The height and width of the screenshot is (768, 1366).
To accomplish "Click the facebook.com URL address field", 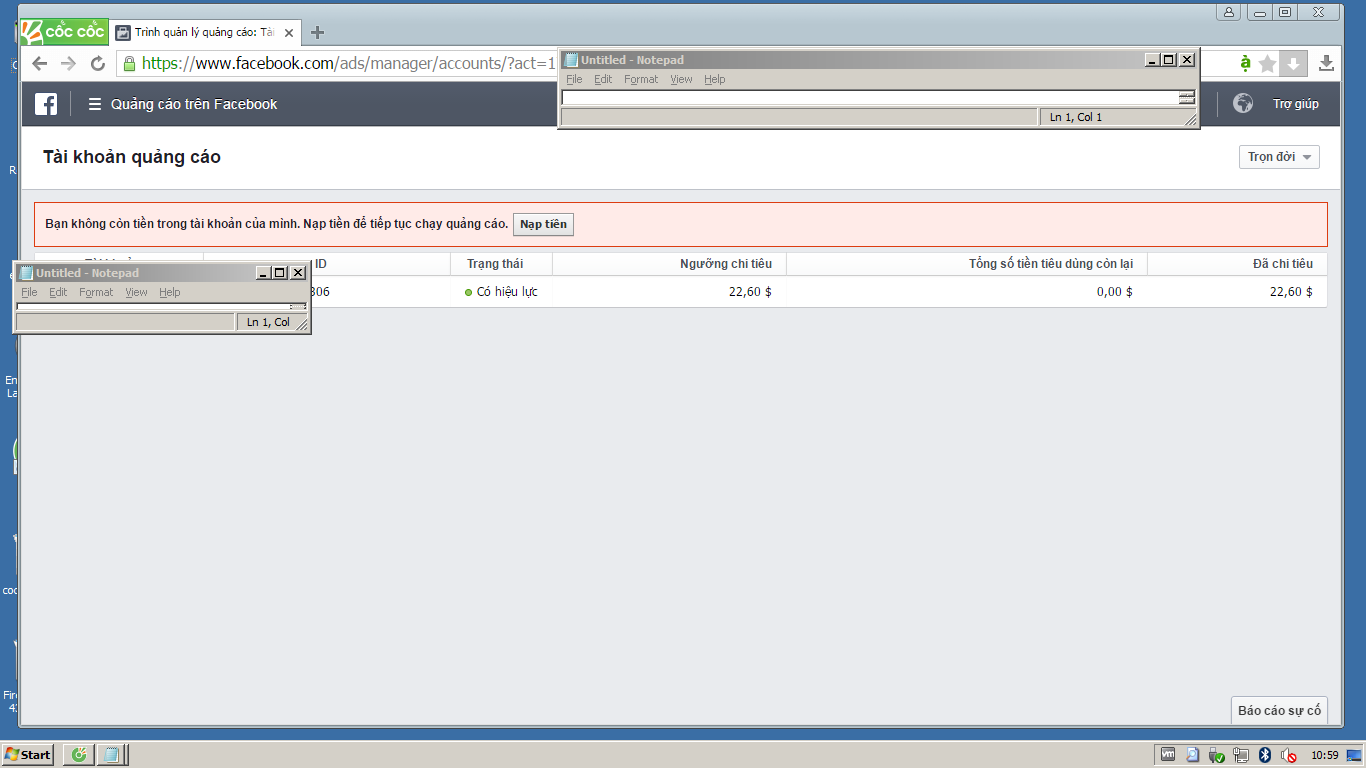I will click(350, 63).
